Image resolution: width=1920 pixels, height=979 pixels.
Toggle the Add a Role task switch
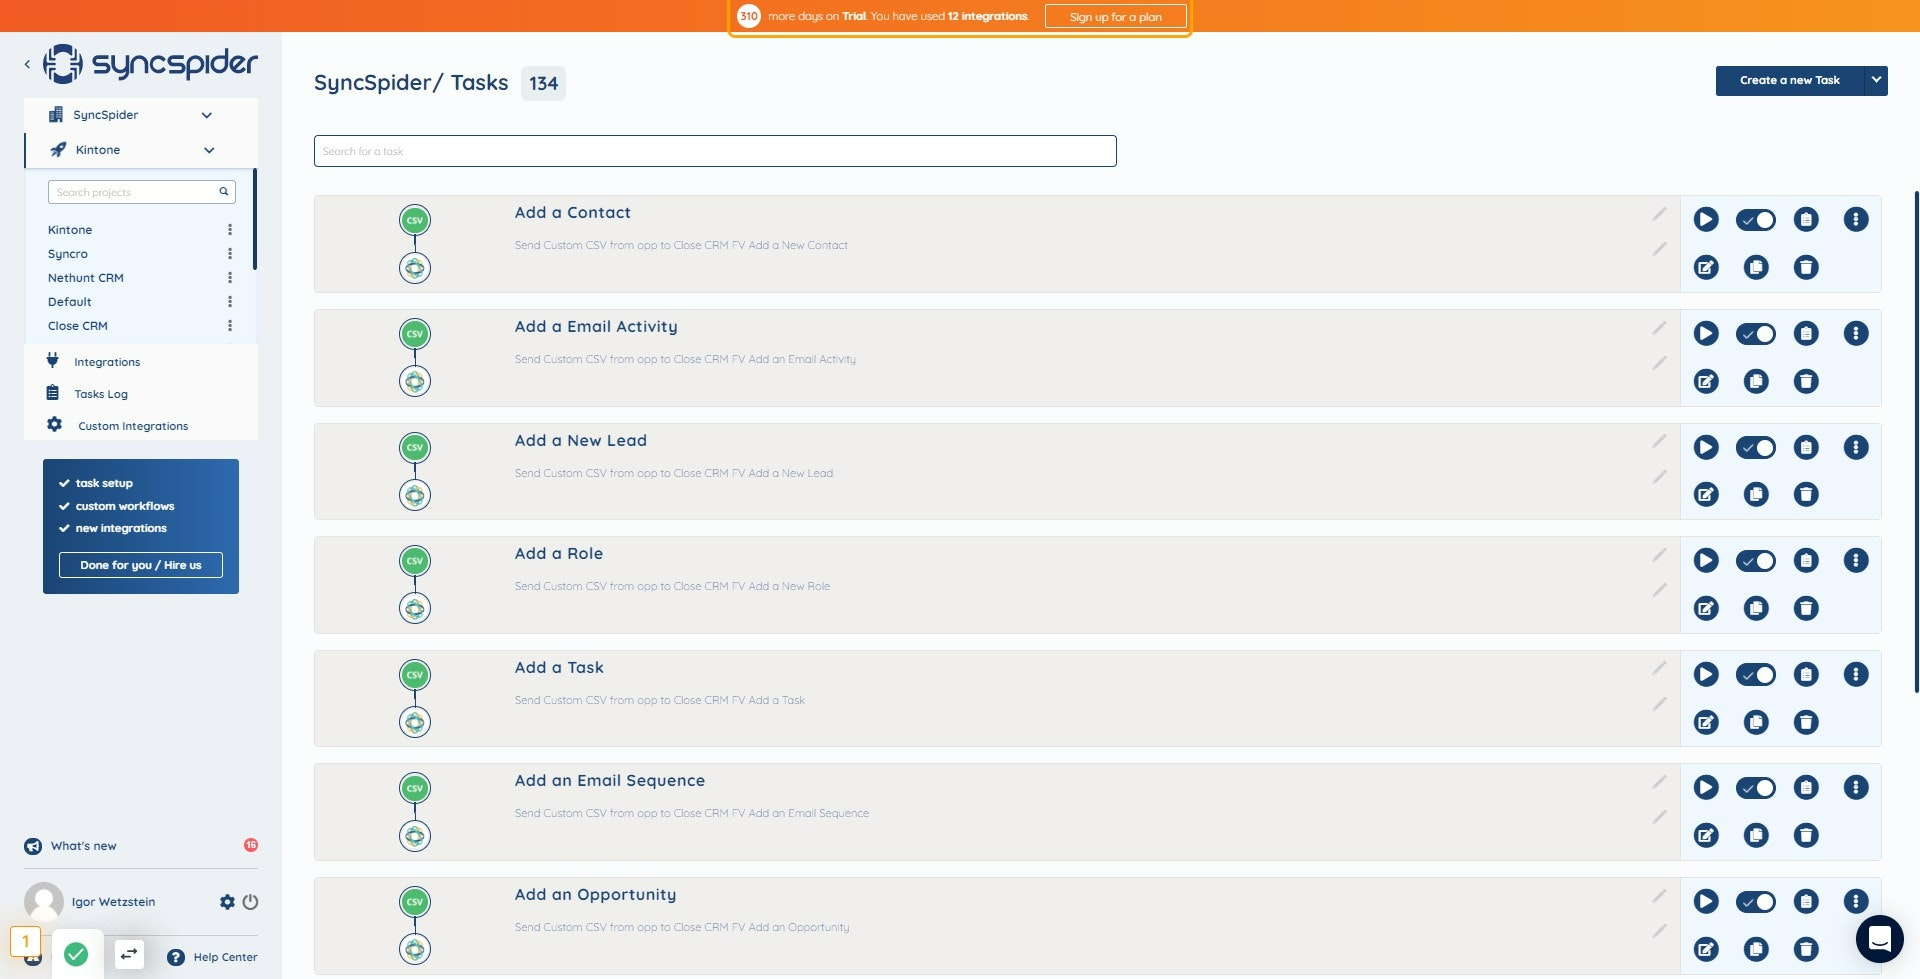pyautogui.click(x=1756, y=560)
